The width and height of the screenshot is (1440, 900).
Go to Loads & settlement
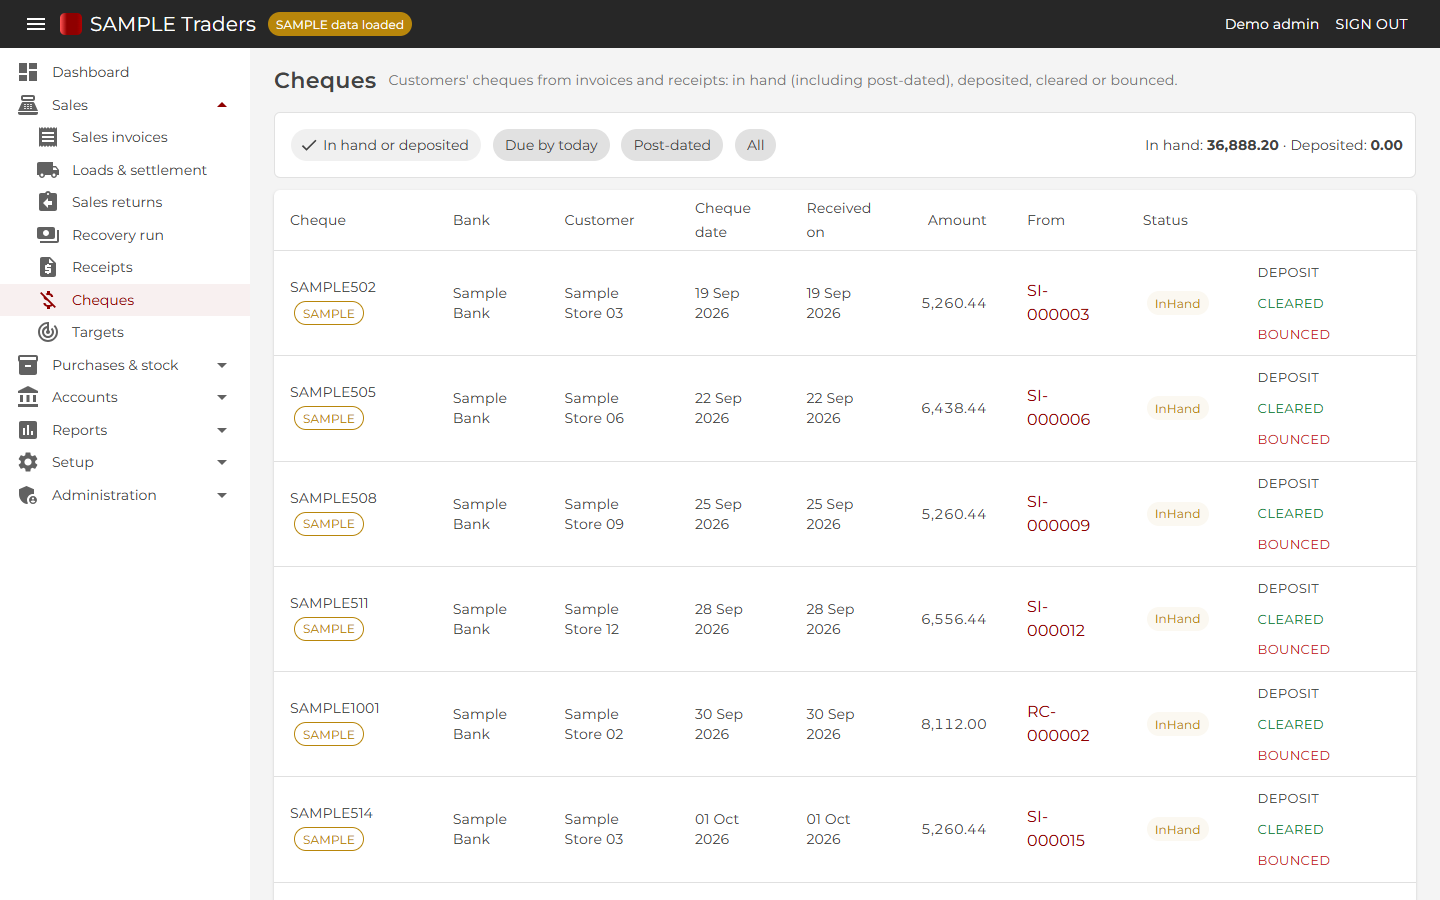click(x=125, y=170)
